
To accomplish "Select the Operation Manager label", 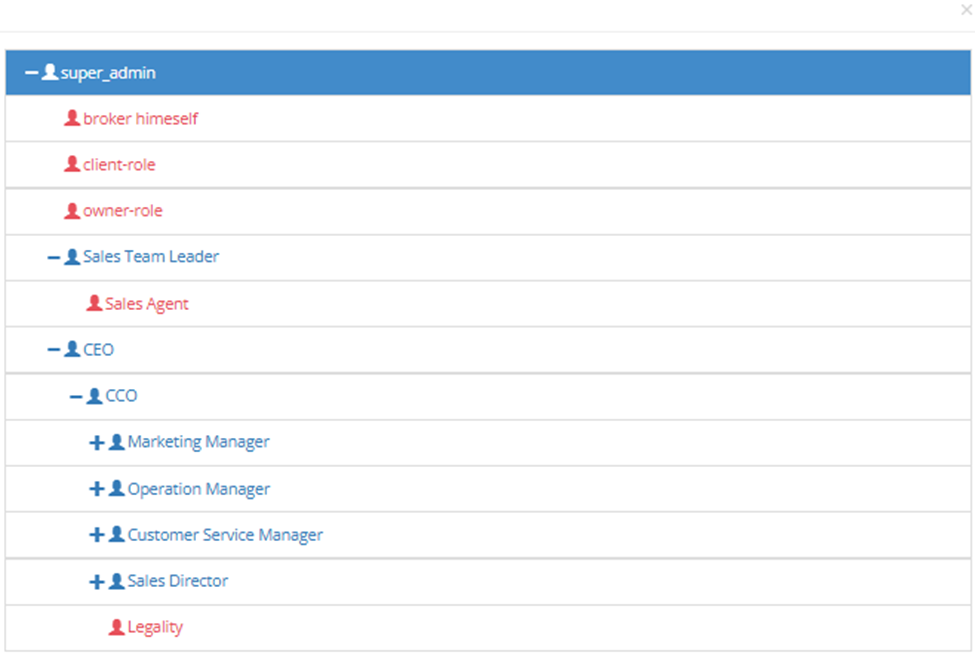I will [x=199, y=490].
